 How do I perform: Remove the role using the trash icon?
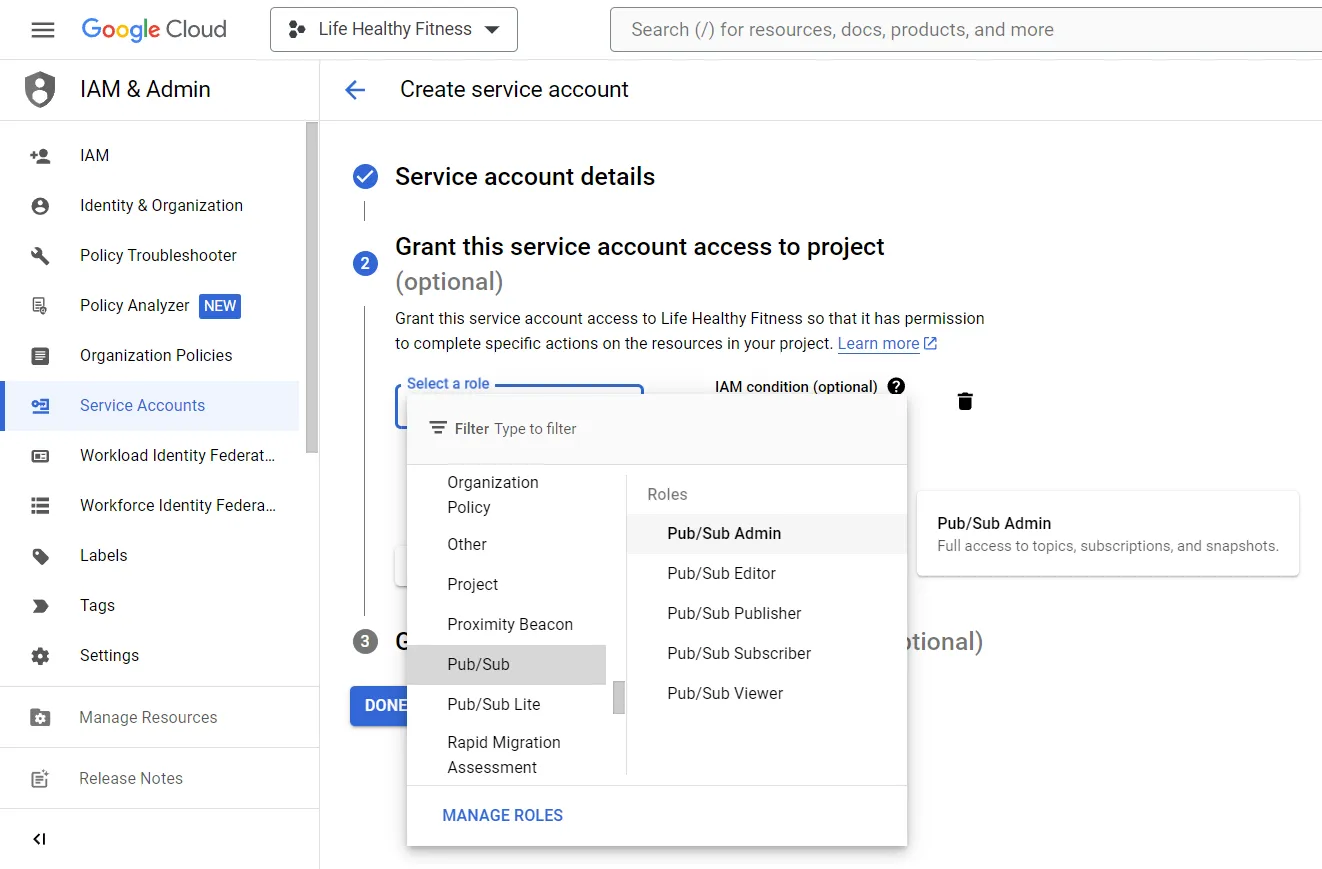pyautogui.click(x=964, y=400)
